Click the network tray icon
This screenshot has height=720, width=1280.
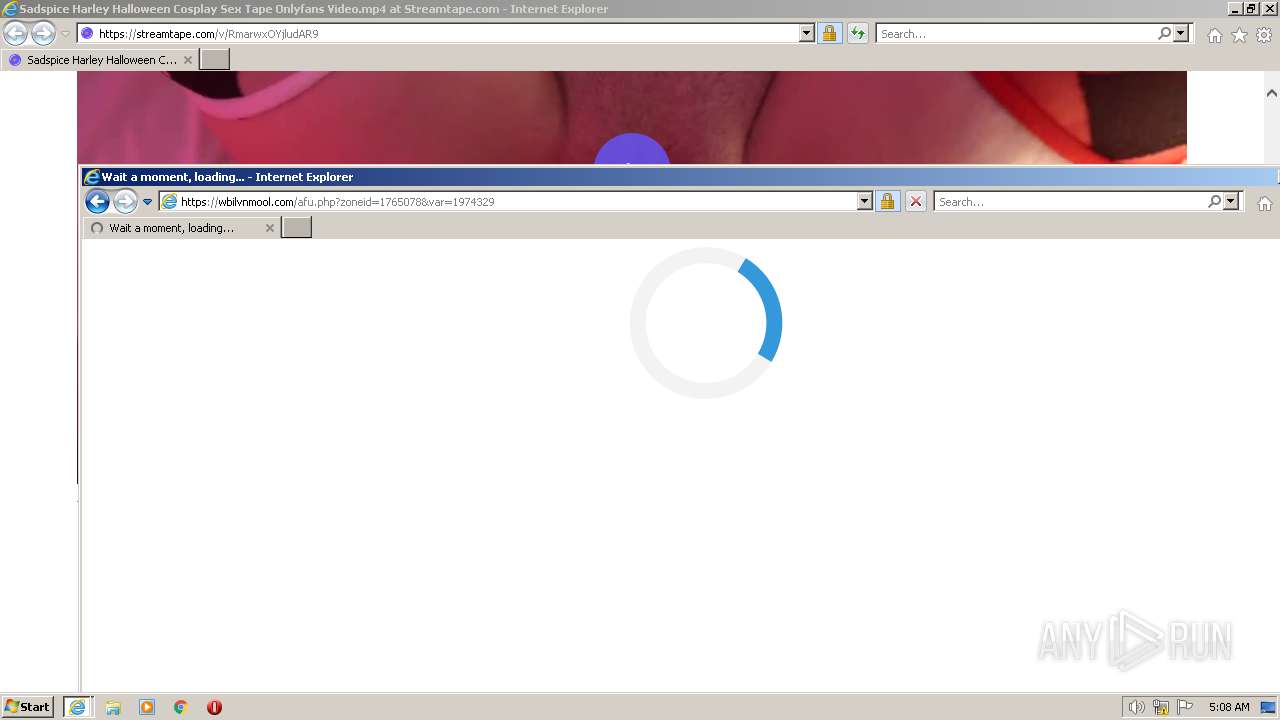coord(1161,707)
